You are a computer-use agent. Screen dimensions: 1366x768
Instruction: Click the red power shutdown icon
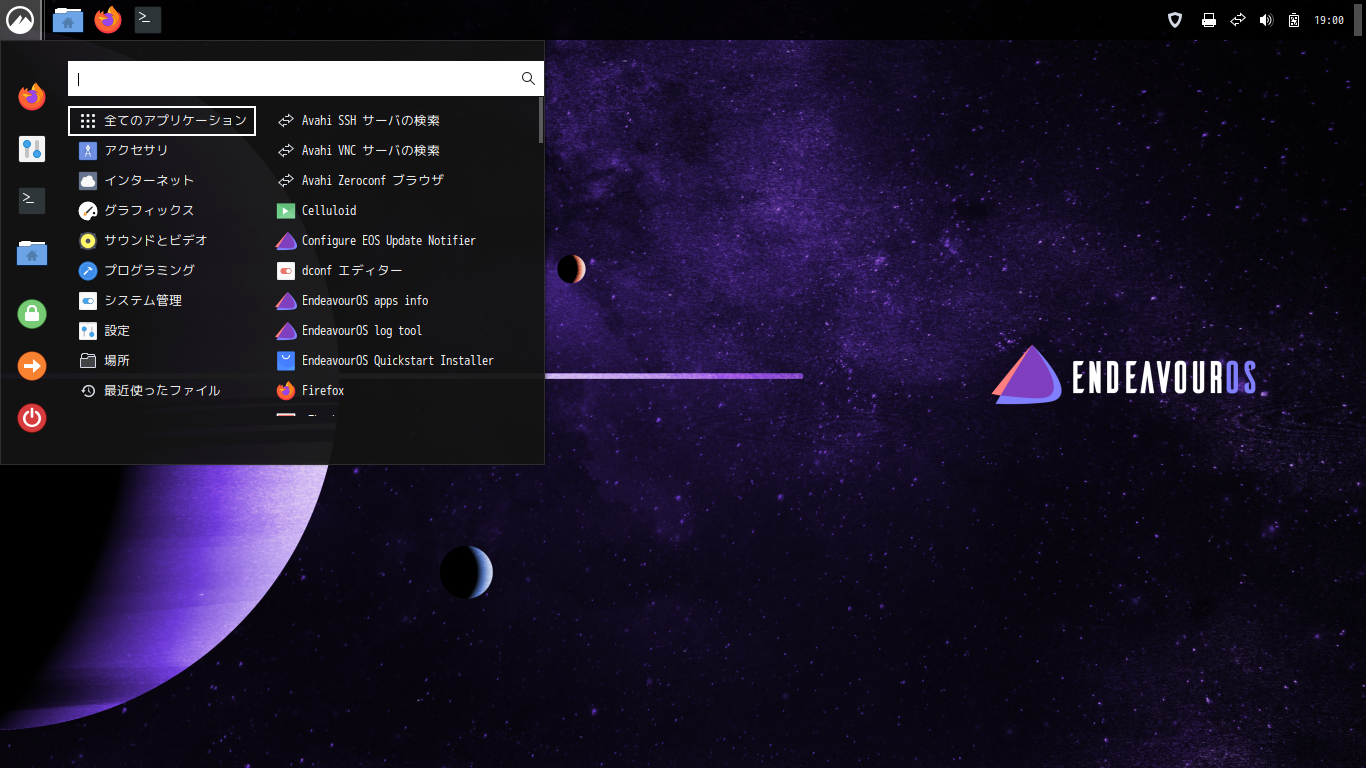32,418
